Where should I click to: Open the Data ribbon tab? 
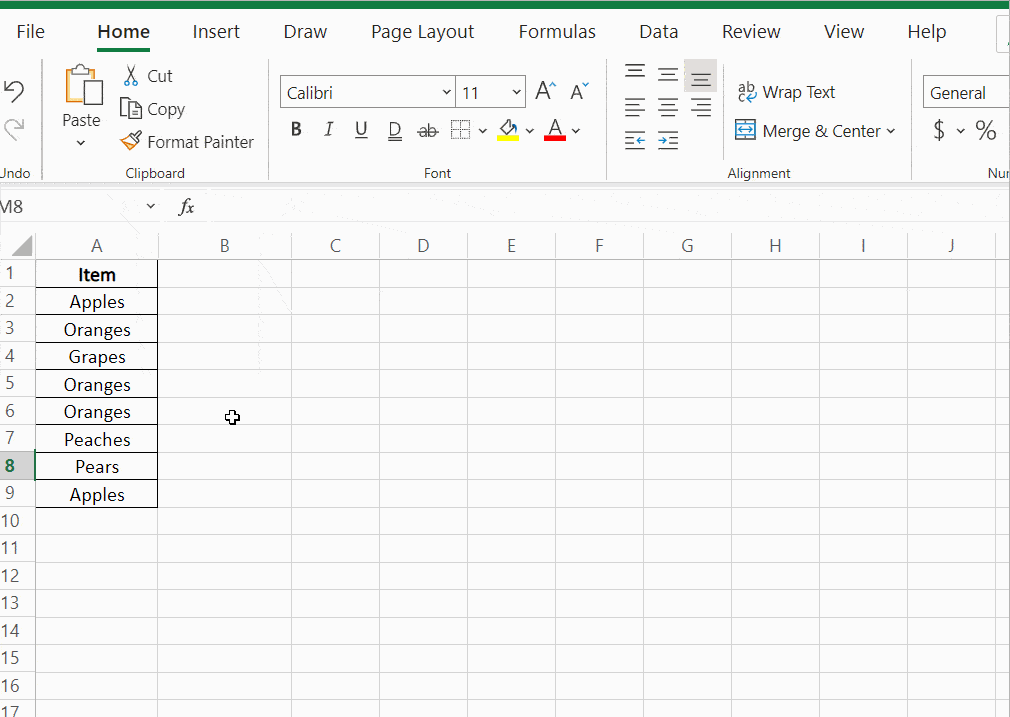[658, 31]
